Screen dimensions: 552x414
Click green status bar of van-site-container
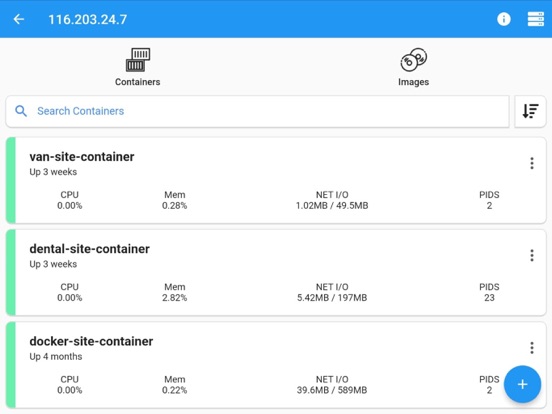coord(11,180)
